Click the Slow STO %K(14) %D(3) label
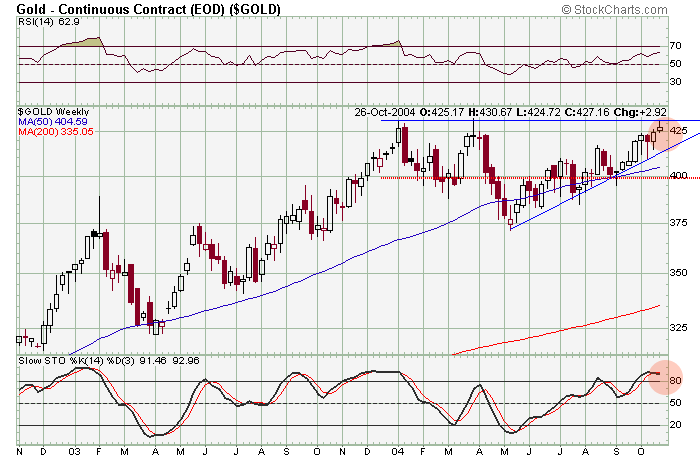 pyautogui.click(x=76, y=360)
